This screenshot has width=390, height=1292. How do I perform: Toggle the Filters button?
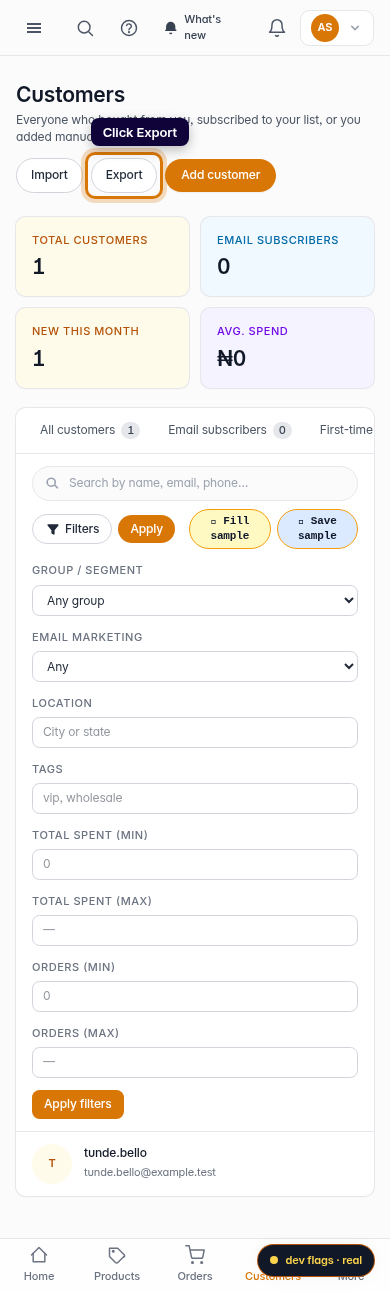(x=72, y=529)
